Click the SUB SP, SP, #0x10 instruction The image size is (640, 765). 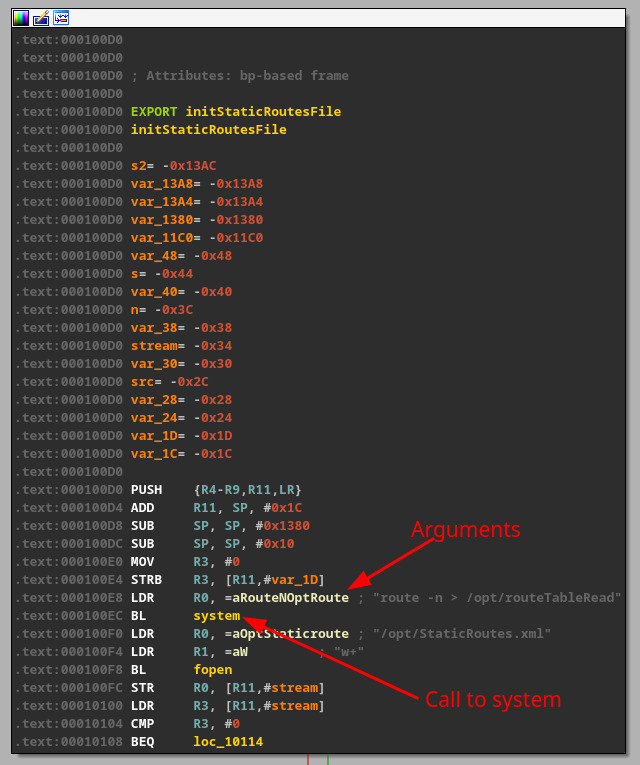click(x=212, y=544)
